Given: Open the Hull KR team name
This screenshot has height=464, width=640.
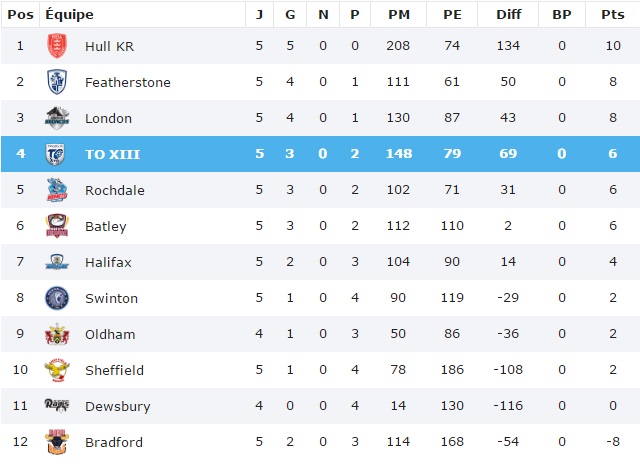Looking at the screenshot, I should pos(109,46).
